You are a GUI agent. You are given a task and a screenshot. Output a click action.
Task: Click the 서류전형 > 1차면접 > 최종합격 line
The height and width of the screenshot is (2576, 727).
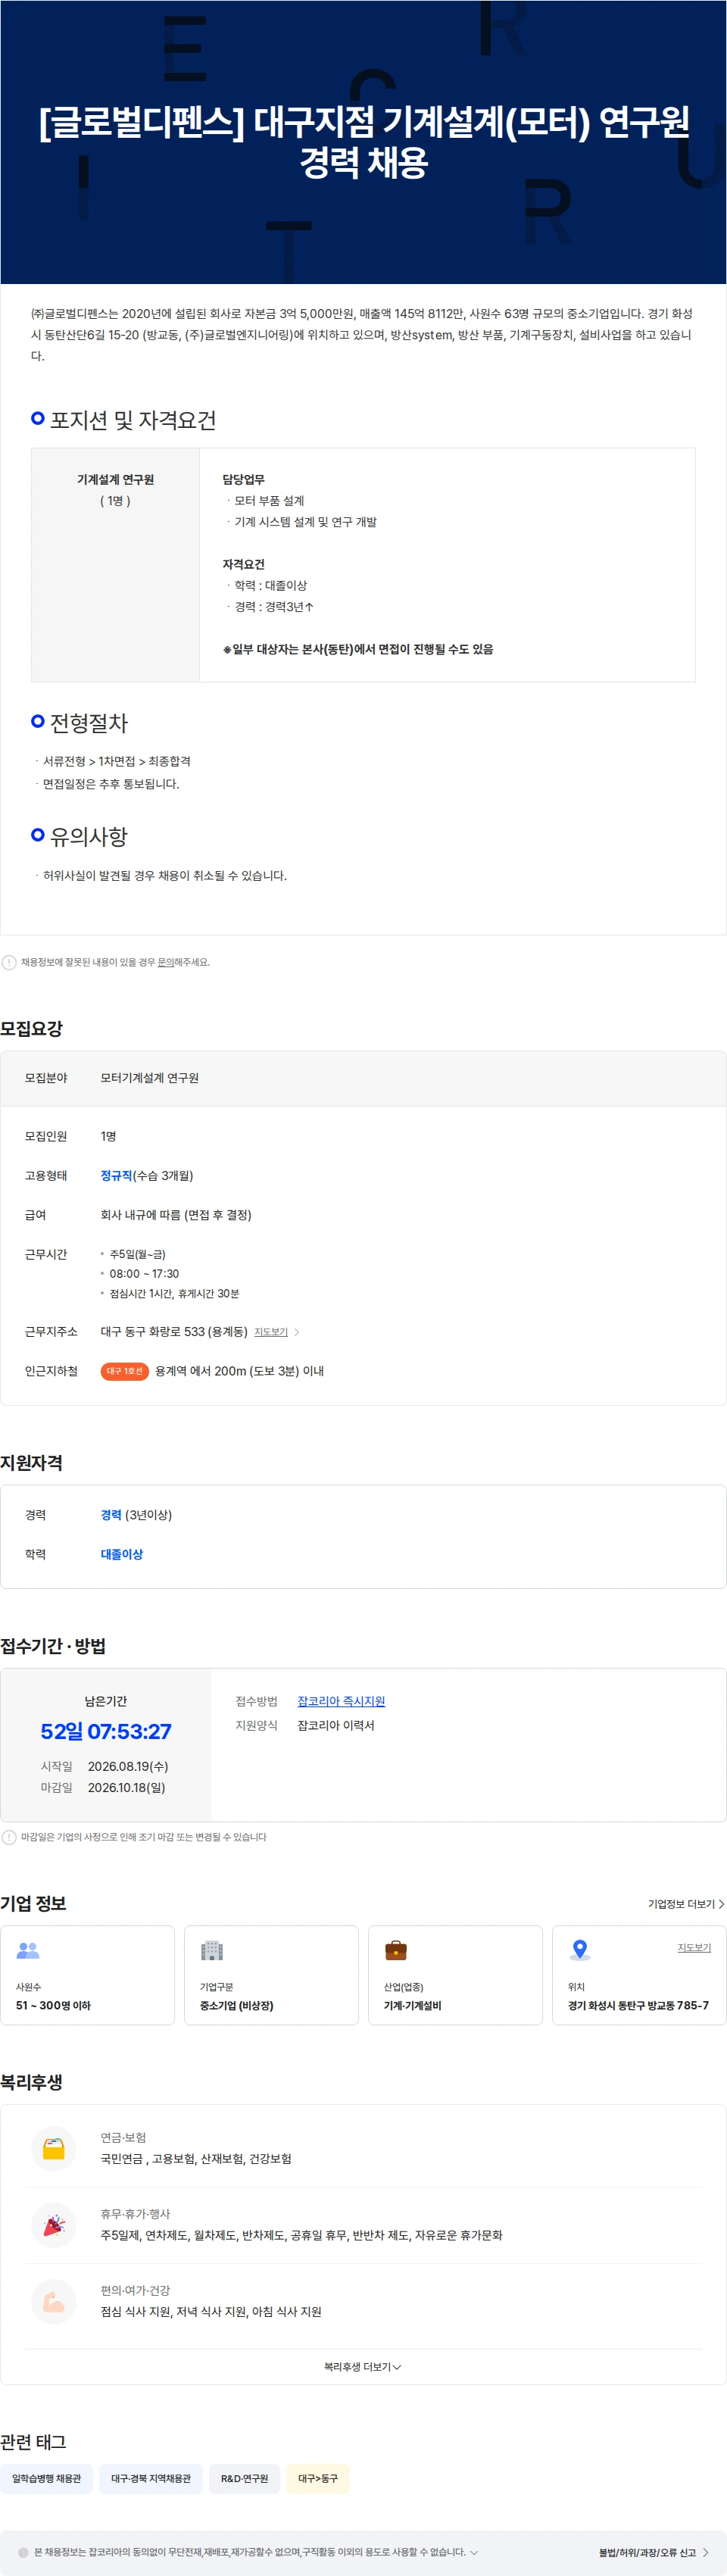pos(117,761)
